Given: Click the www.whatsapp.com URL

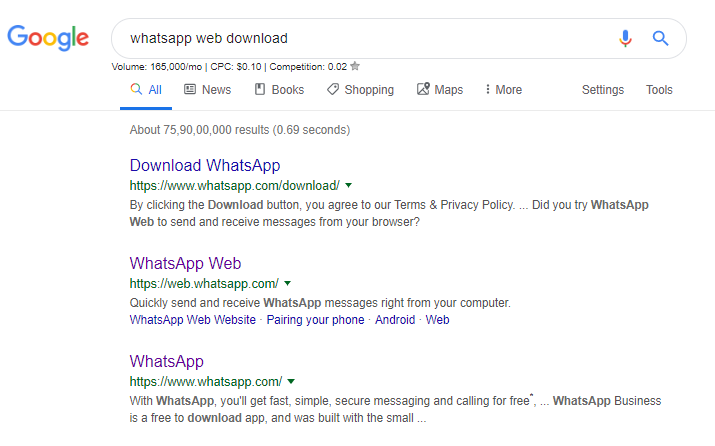Looking at the screenshot, I should (206, 382).
